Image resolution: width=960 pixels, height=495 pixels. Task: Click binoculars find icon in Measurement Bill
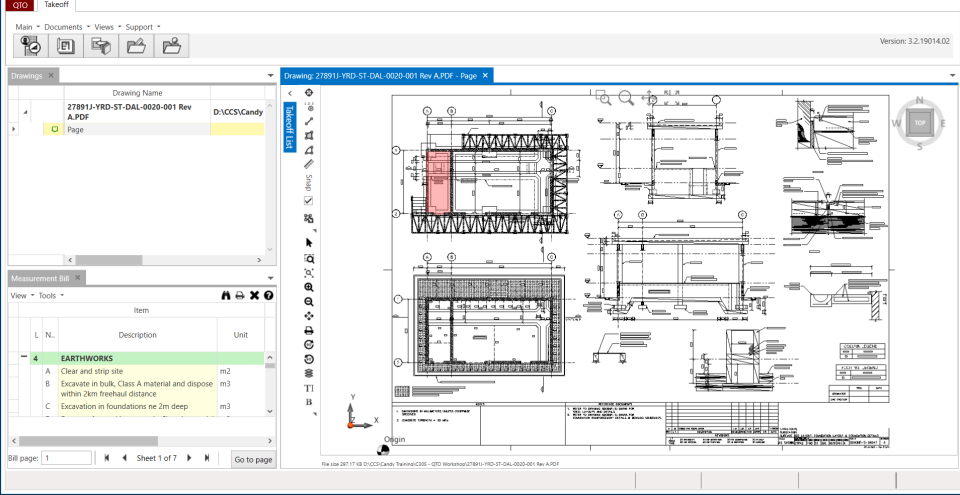[226, 295]
